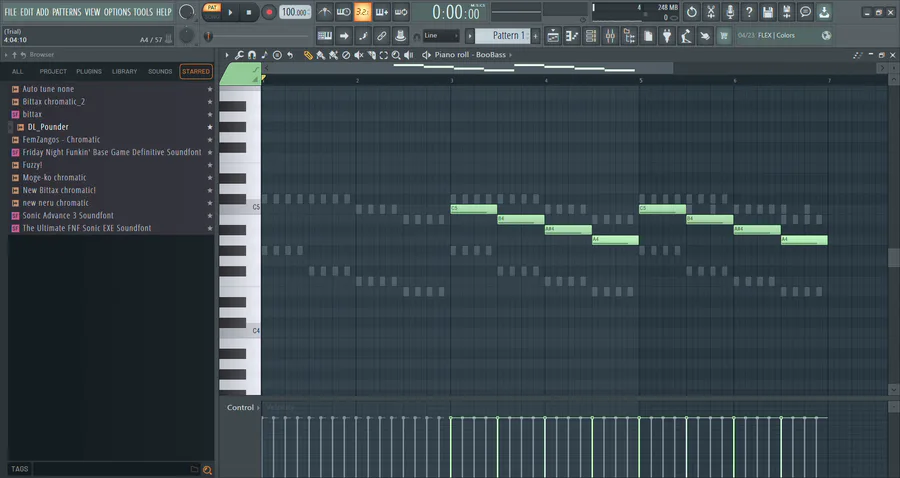900x478 pixels.
Task: Click the shopping cart content library icon
Action: 724,36
